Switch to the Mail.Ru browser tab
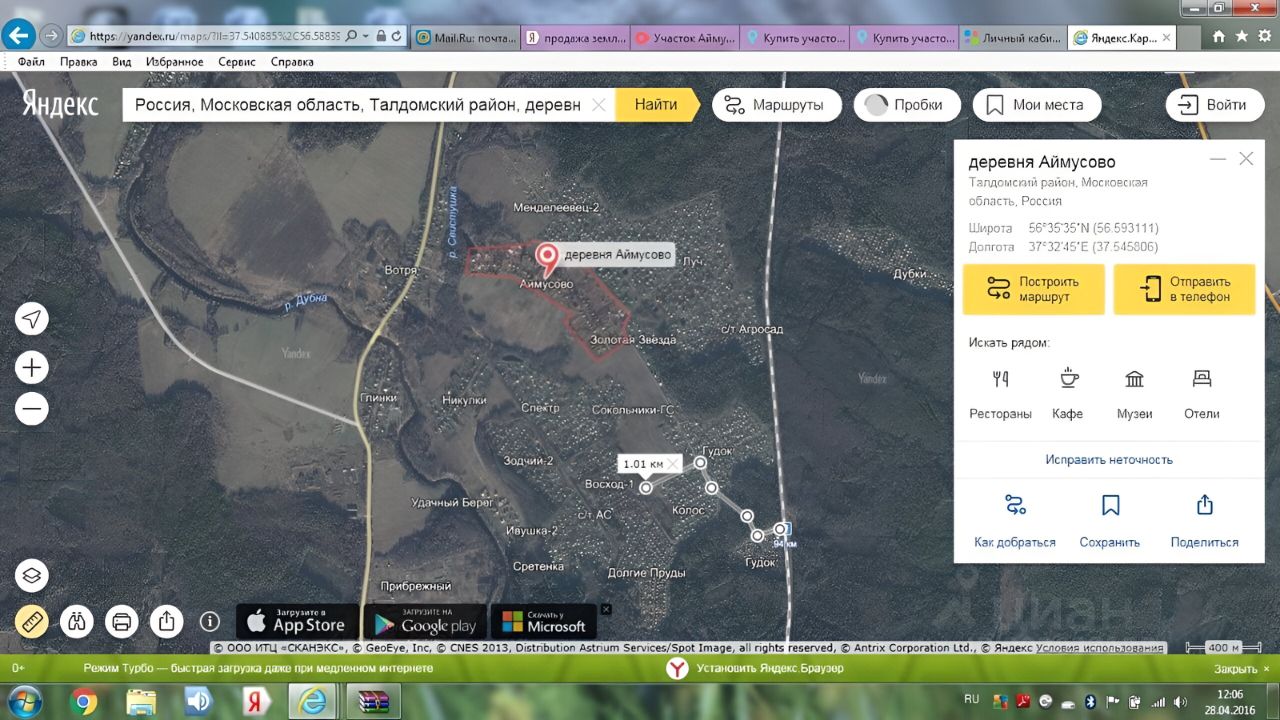The image size is (1280, 720). (464, 38)
